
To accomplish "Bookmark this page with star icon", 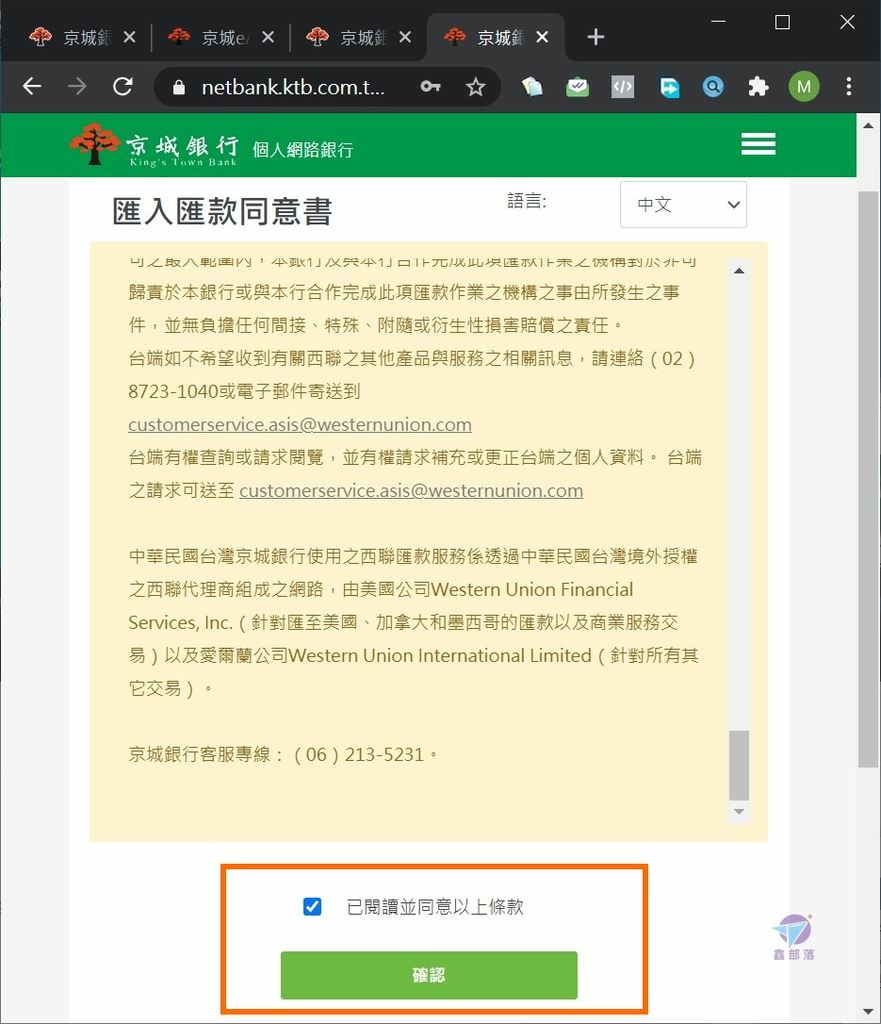I will 475,86.
